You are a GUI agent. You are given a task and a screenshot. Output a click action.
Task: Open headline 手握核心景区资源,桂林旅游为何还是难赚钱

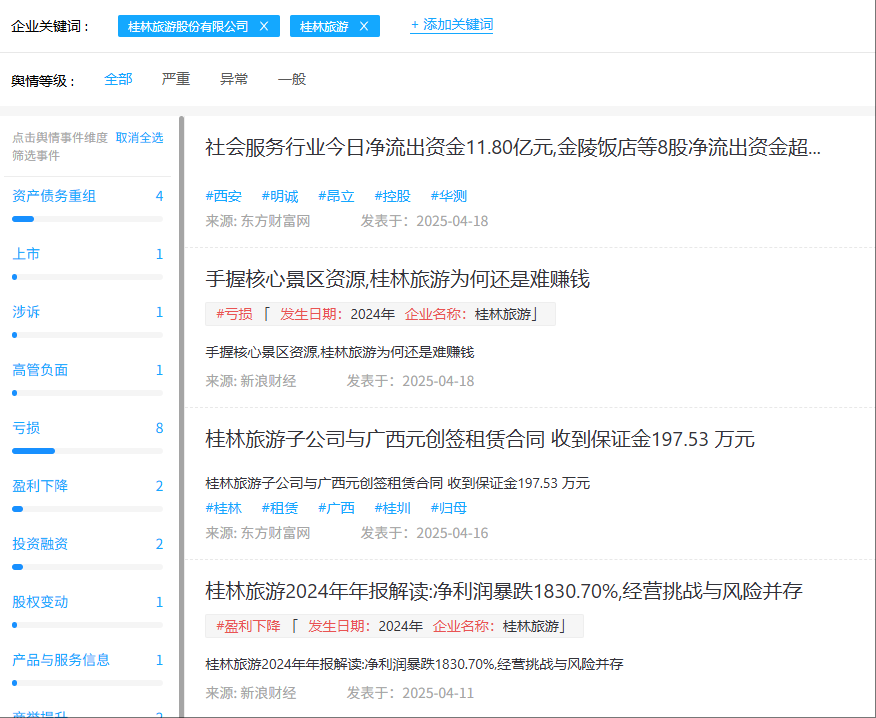click(397, 279)
